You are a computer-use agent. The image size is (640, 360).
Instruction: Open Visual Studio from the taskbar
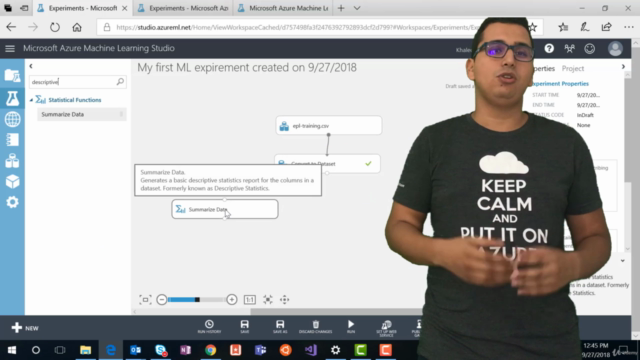pyautogui.click(x=311, y=350)
